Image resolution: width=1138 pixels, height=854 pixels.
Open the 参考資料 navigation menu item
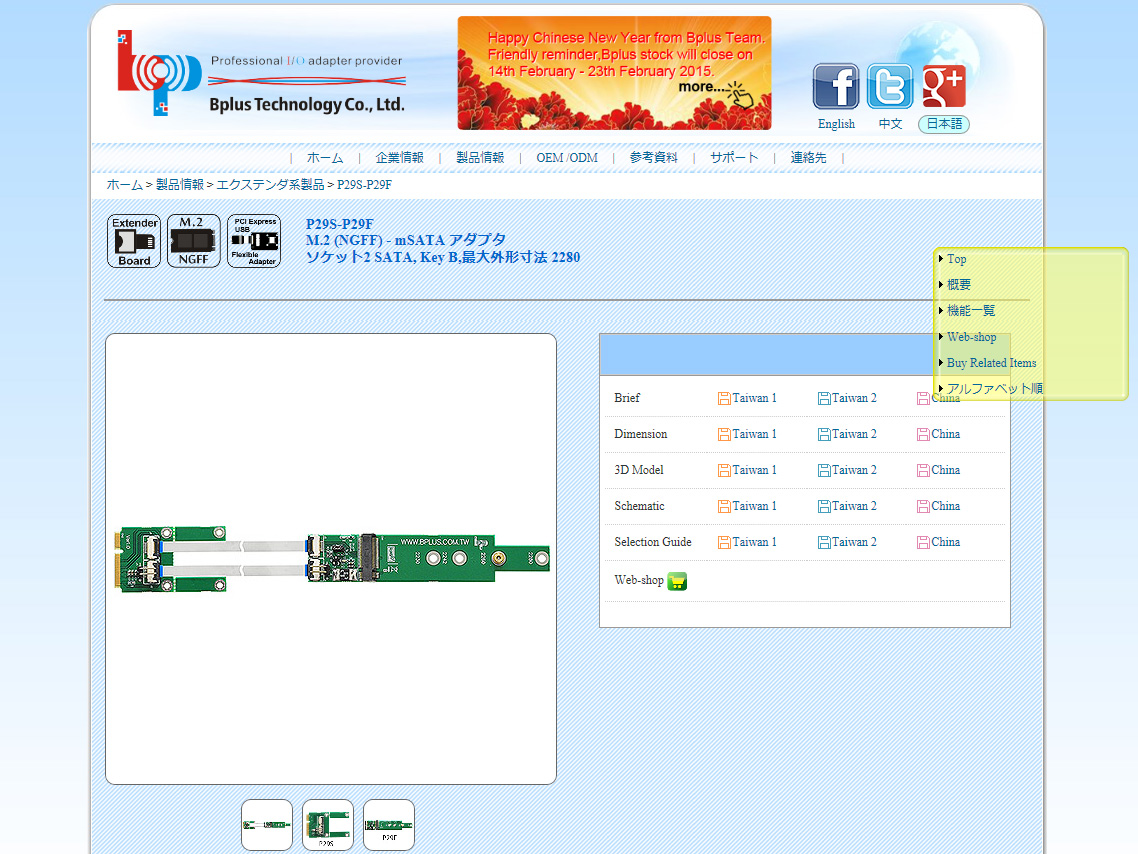[653, 157]
